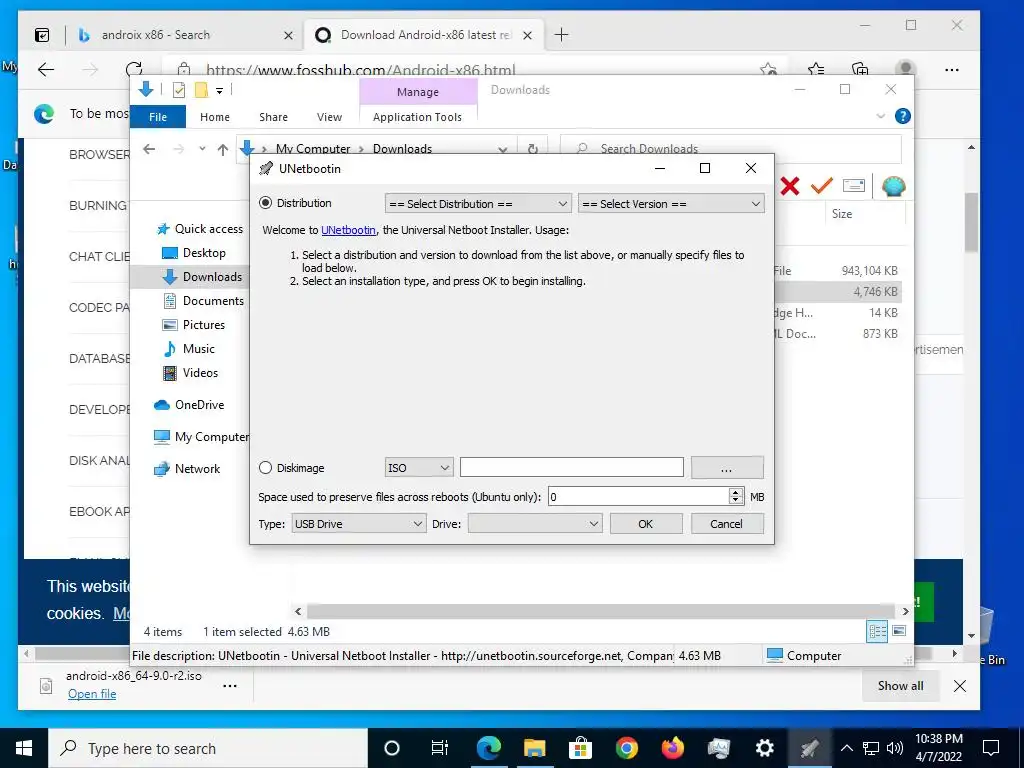Click the Manage contextual tab
The height and width of the screenshot is (768, 1024).
click(x=418, y=92)
